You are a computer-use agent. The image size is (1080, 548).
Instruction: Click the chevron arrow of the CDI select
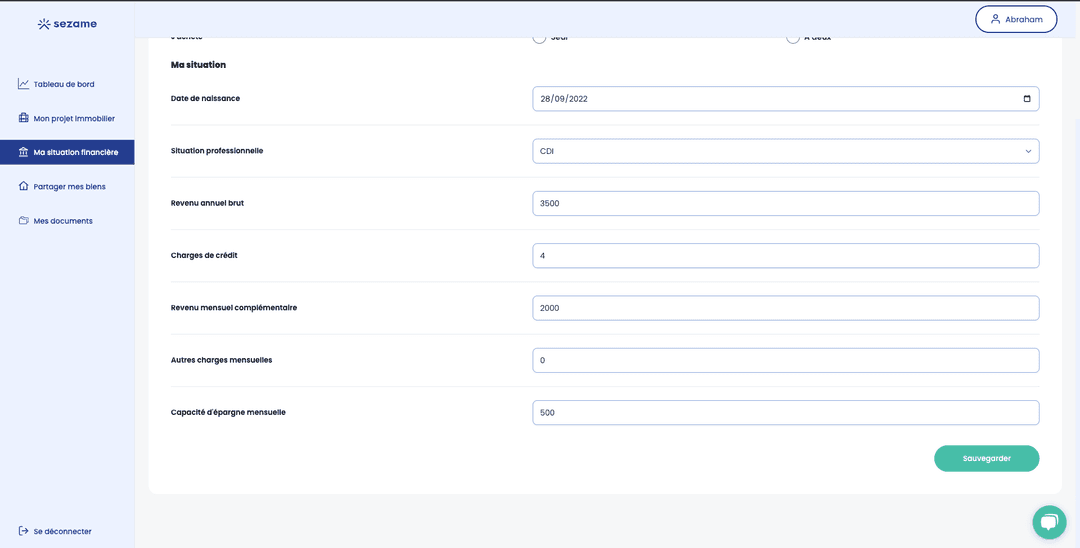(1028, 151)
